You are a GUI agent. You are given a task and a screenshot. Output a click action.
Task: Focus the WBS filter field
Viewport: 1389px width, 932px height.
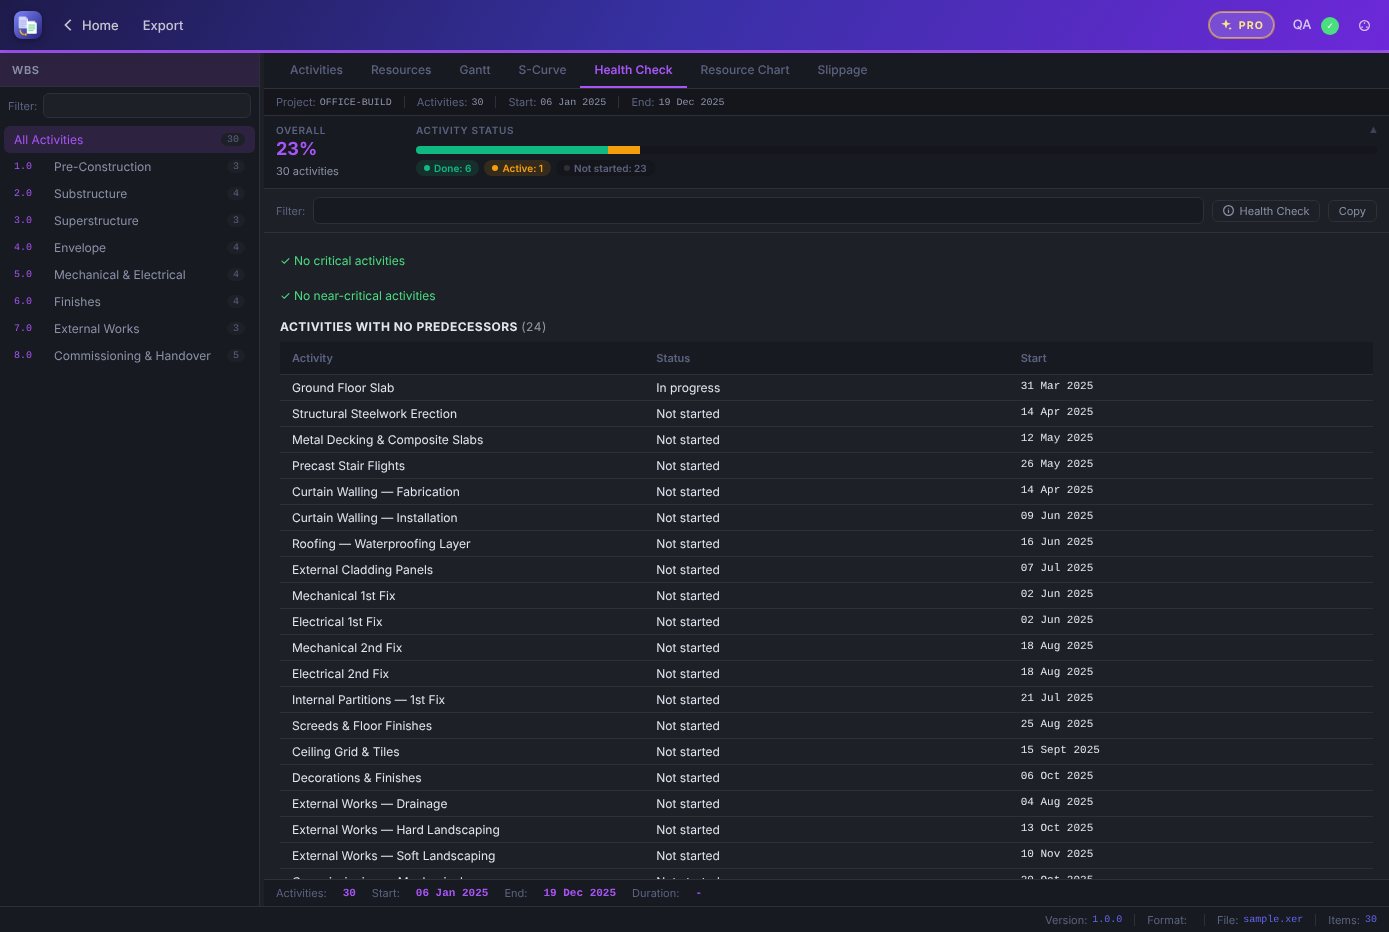(147, 106)
